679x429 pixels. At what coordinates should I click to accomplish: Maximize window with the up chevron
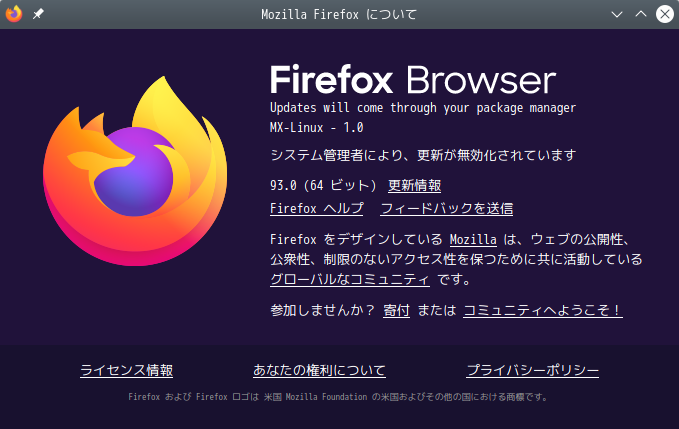coord(641,14)
